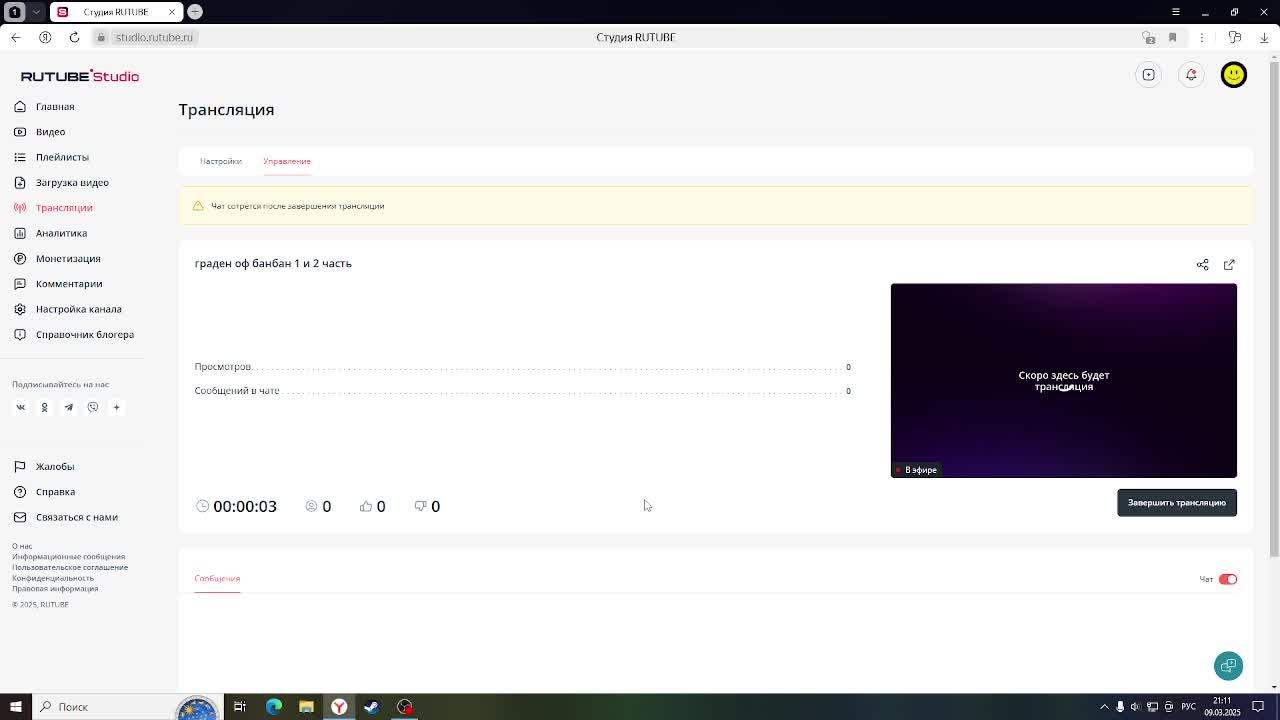Open Microsoft Edge from the taskbar
The height and width of the screenshot is (720, 1280).
coord(273,707)
